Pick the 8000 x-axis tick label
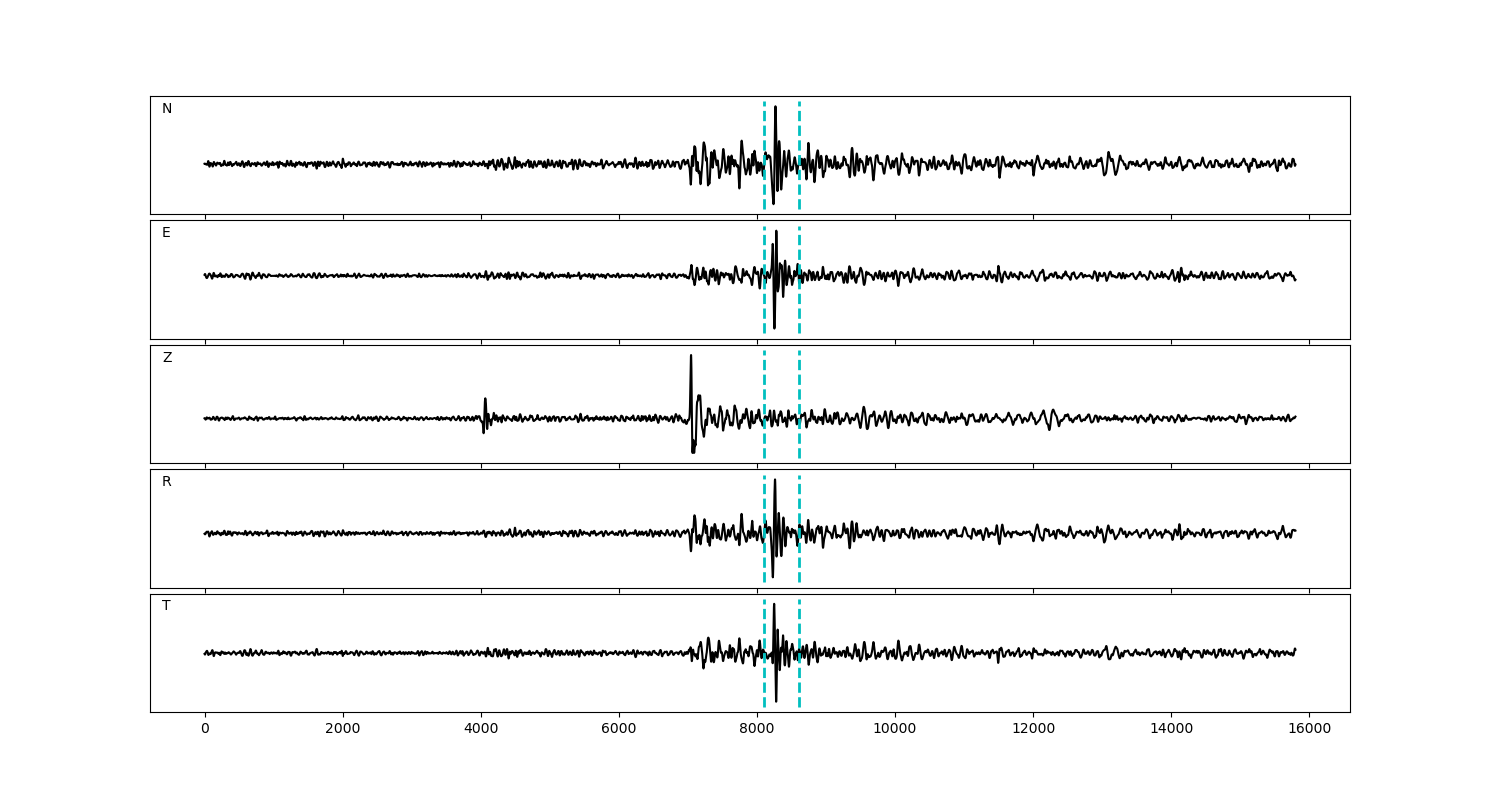The height and width of the screenshot is (800, 1500). [x=757, y=729]
